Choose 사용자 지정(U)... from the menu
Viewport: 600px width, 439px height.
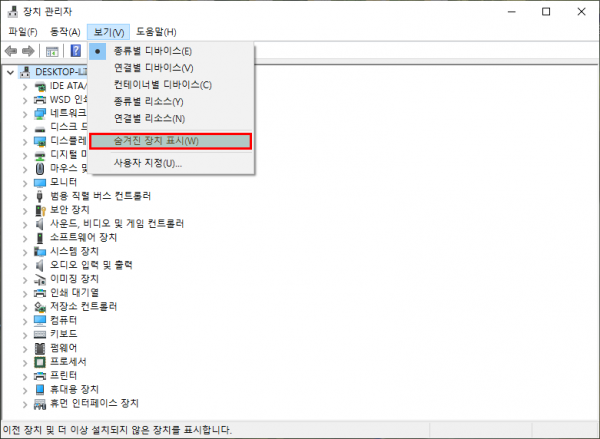pos(147,163)
